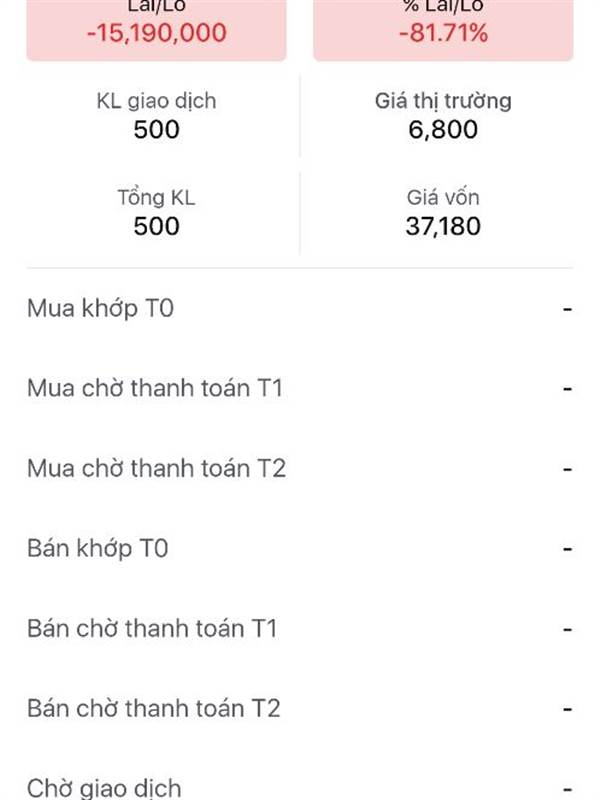
Task: Select the KL giao dịch label
Action: 156,101
